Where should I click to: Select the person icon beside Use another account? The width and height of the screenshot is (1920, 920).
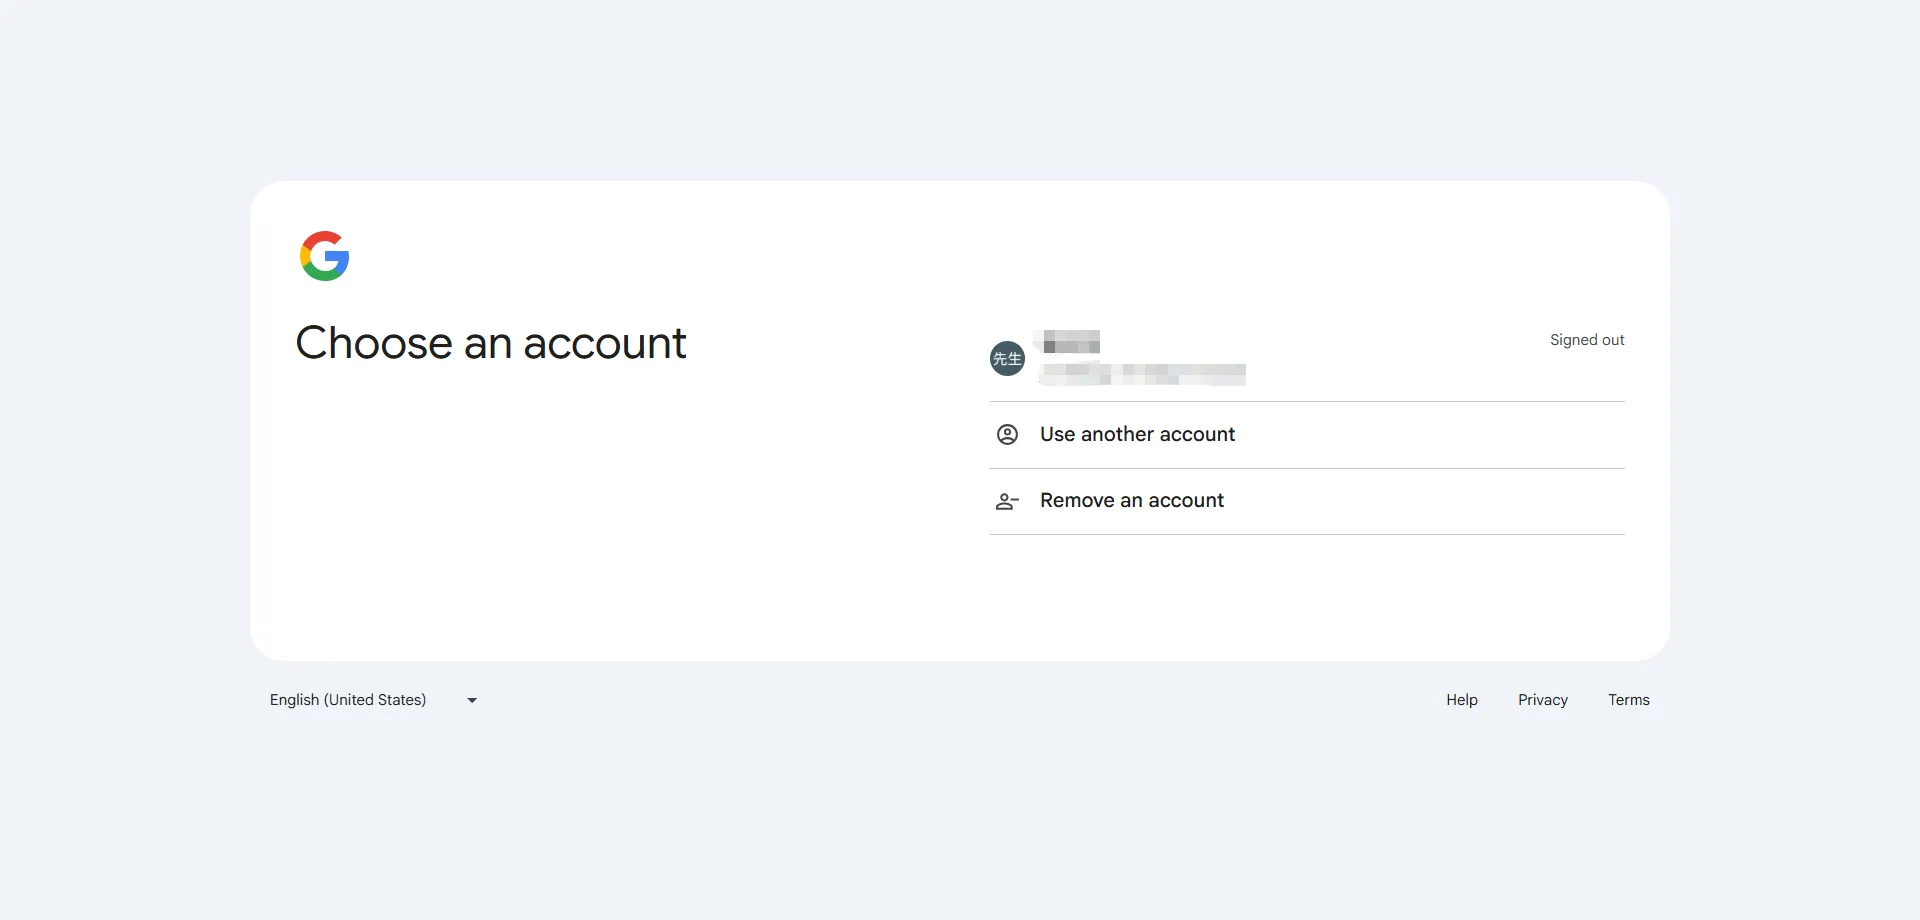click(x=1007, y=434)
